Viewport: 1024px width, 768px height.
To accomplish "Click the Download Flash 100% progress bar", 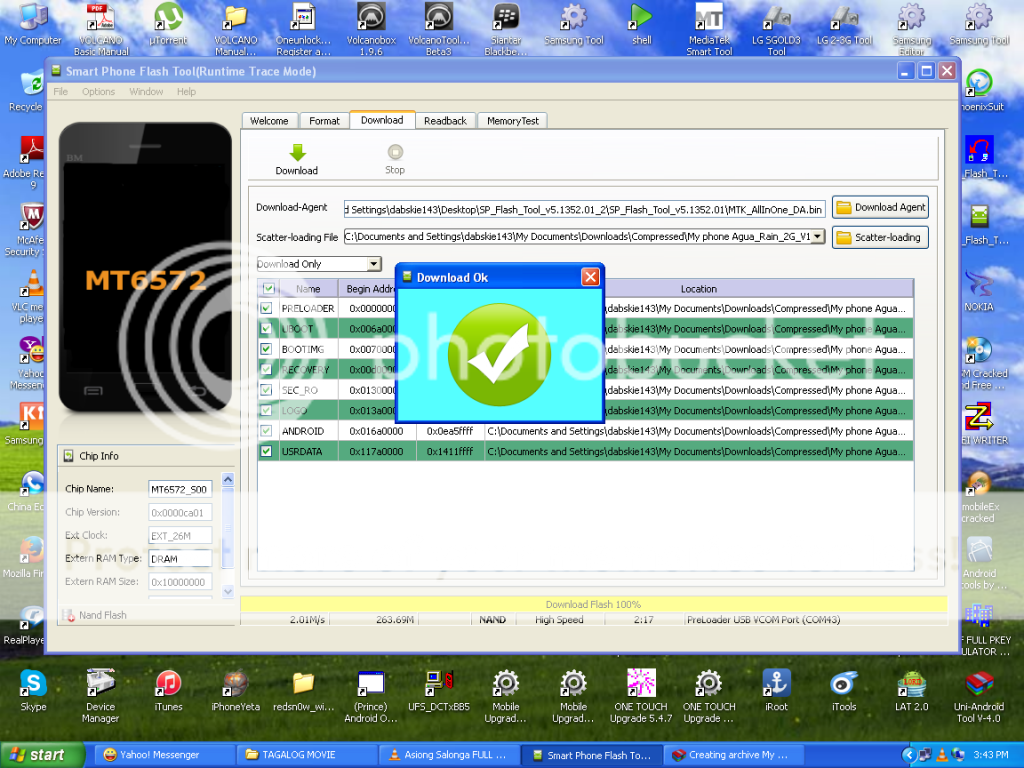I will click(593, 604).
